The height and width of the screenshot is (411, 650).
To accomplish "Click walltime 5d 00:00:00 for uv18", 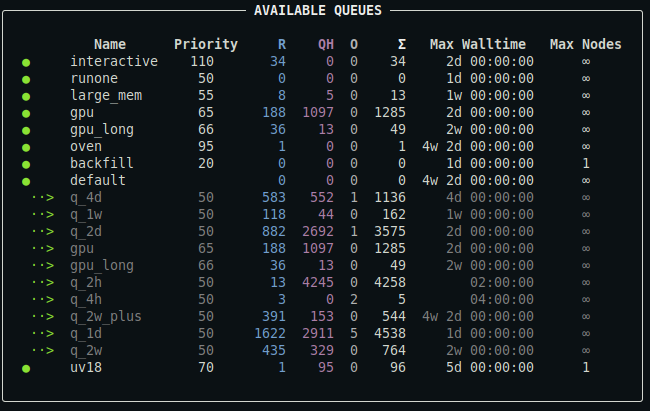I will point(490,367).
